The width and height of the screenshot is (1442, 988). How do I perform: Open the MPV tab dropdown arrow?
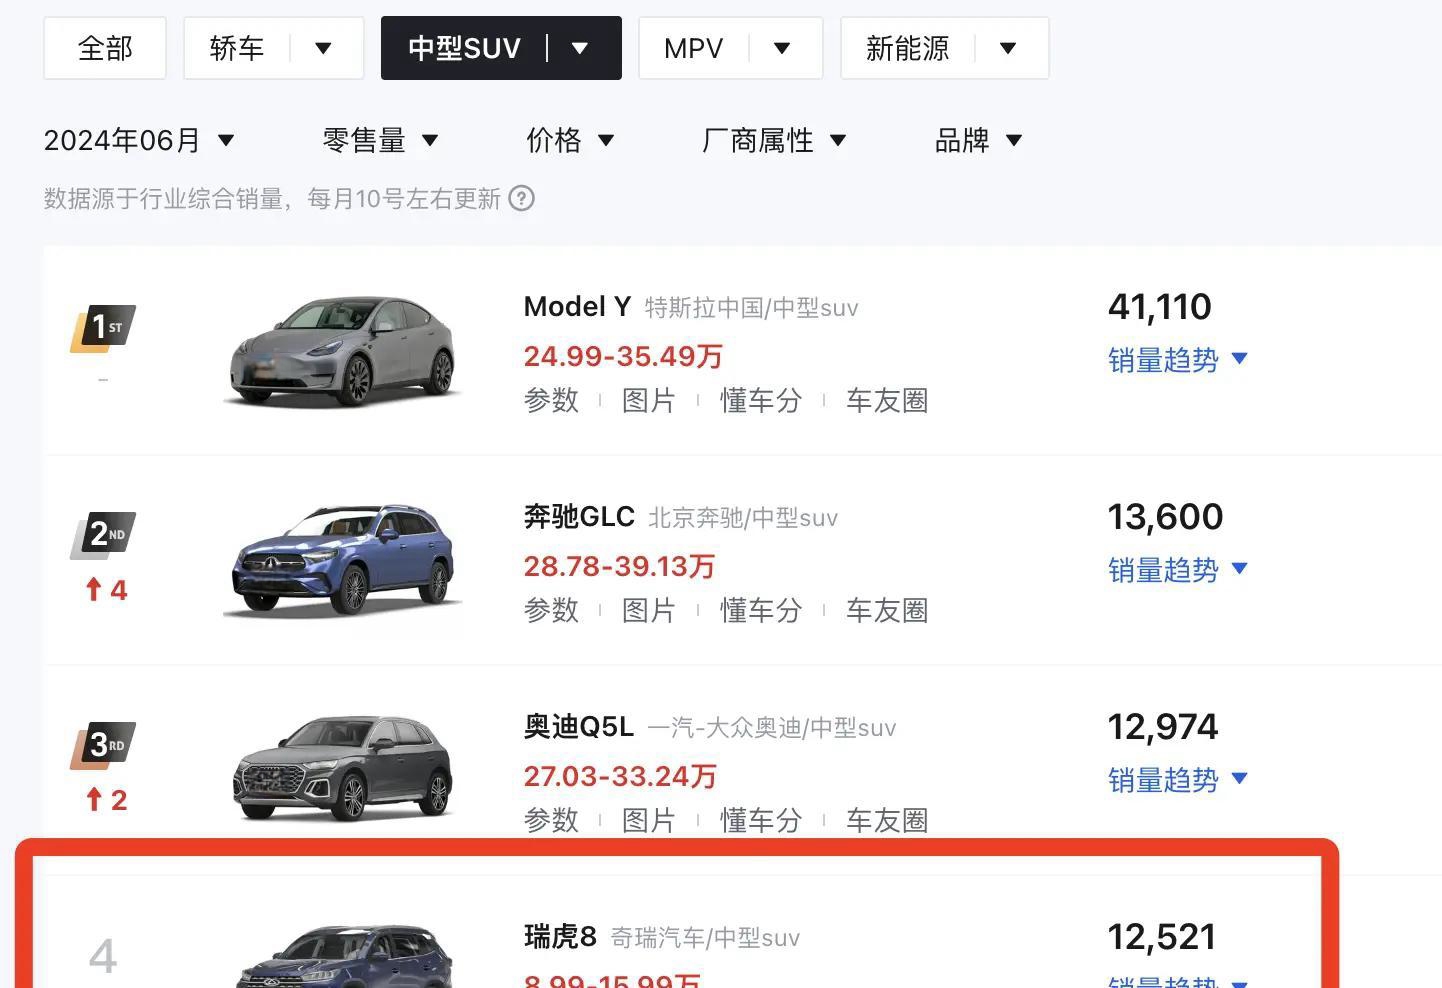tap(782, 48)
